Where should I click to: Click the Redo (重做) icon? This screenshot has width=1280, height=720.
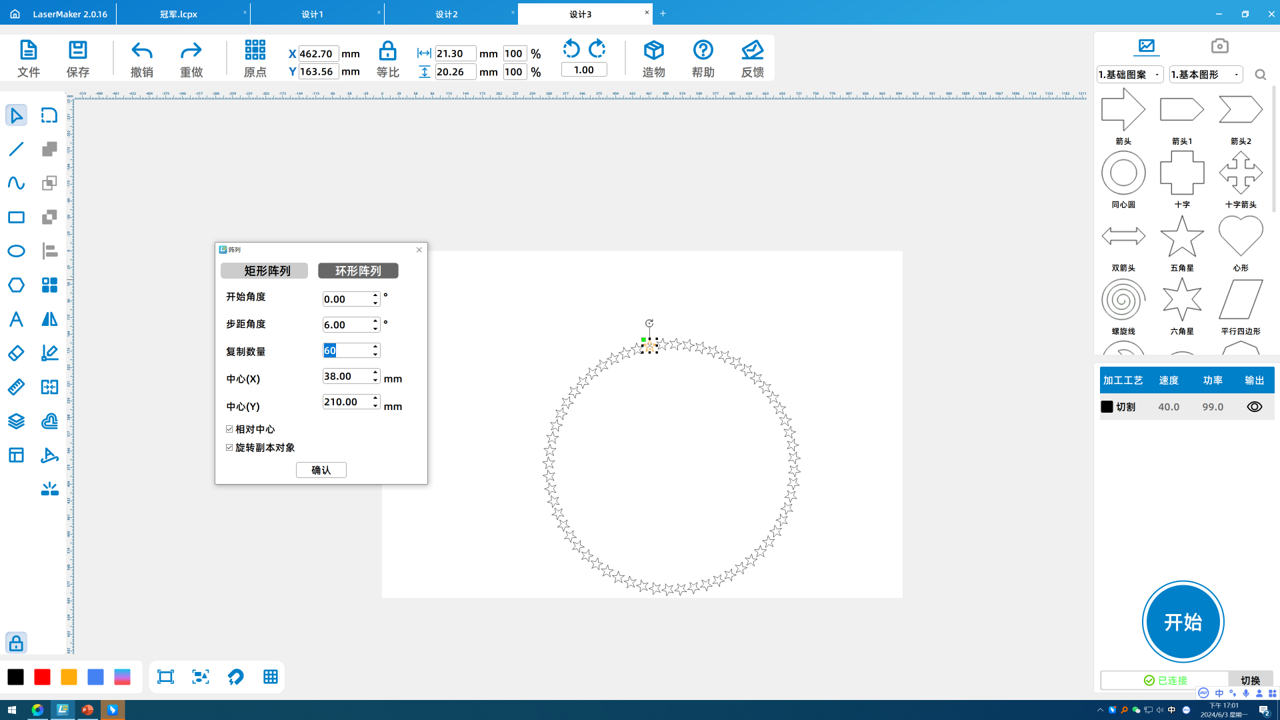(x=191, y=52)
